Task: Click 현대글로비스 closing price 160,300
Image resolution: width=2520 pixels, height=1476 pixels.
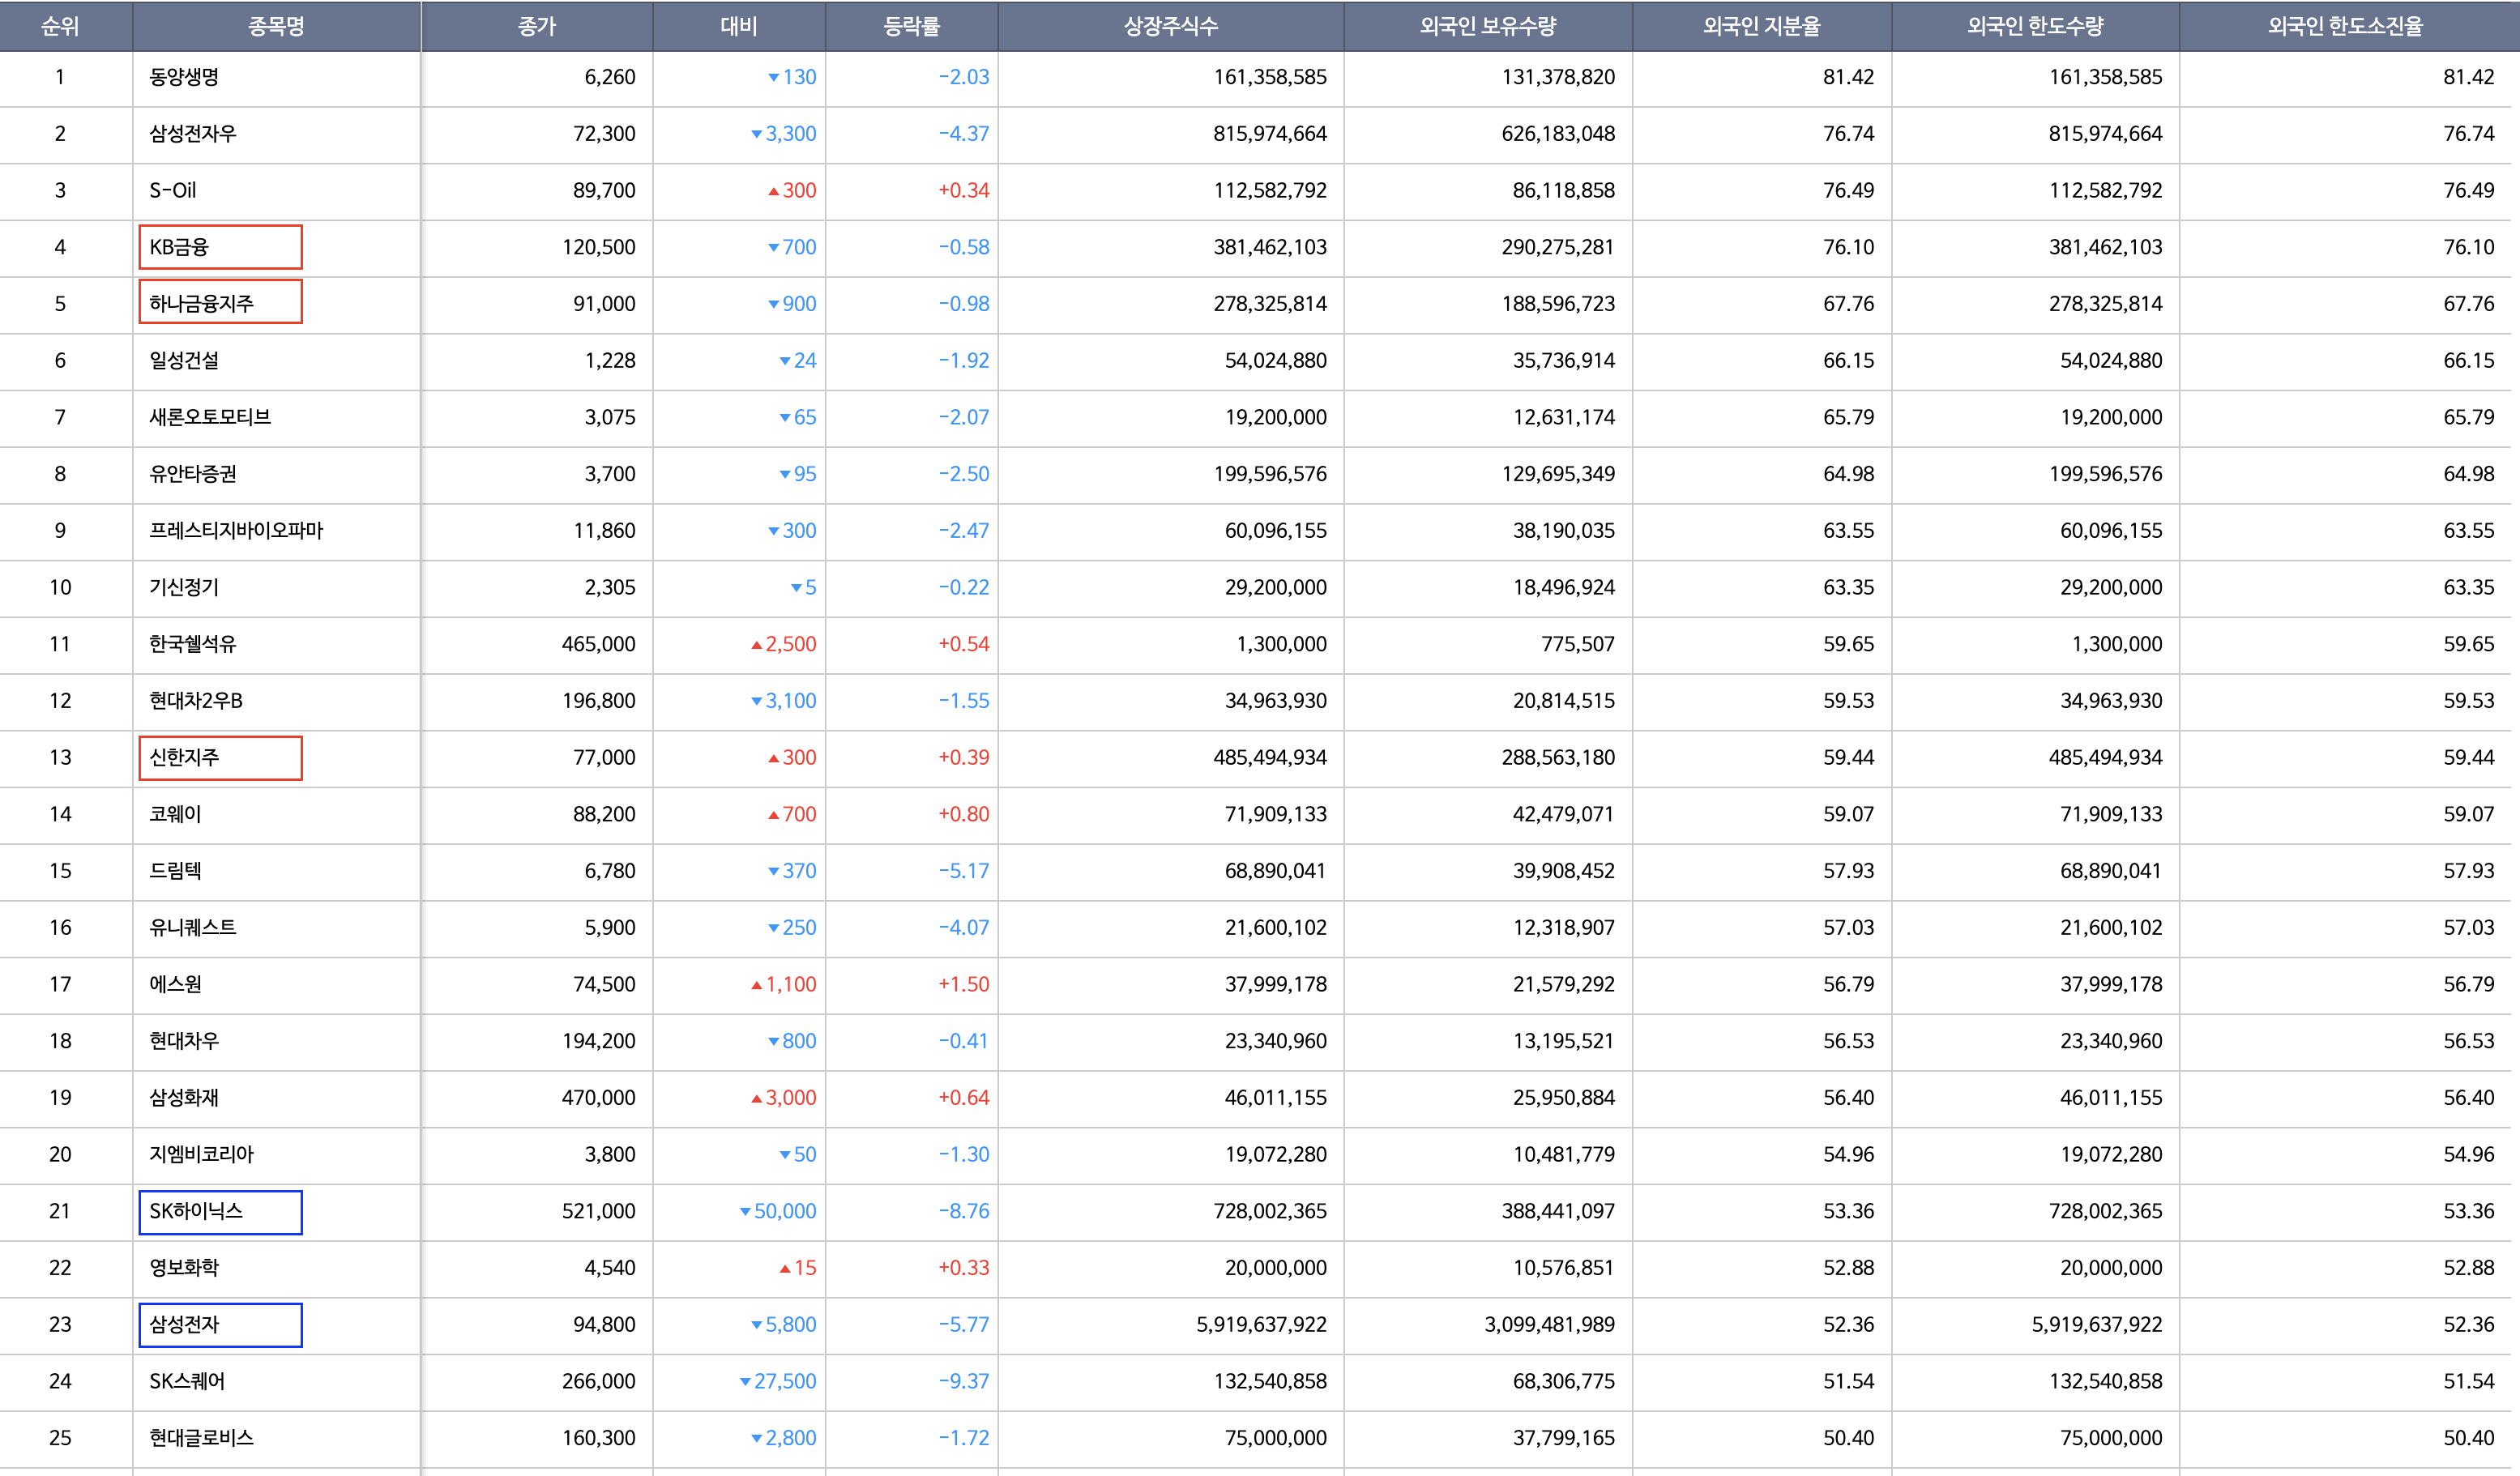Action: (598, 1438)
